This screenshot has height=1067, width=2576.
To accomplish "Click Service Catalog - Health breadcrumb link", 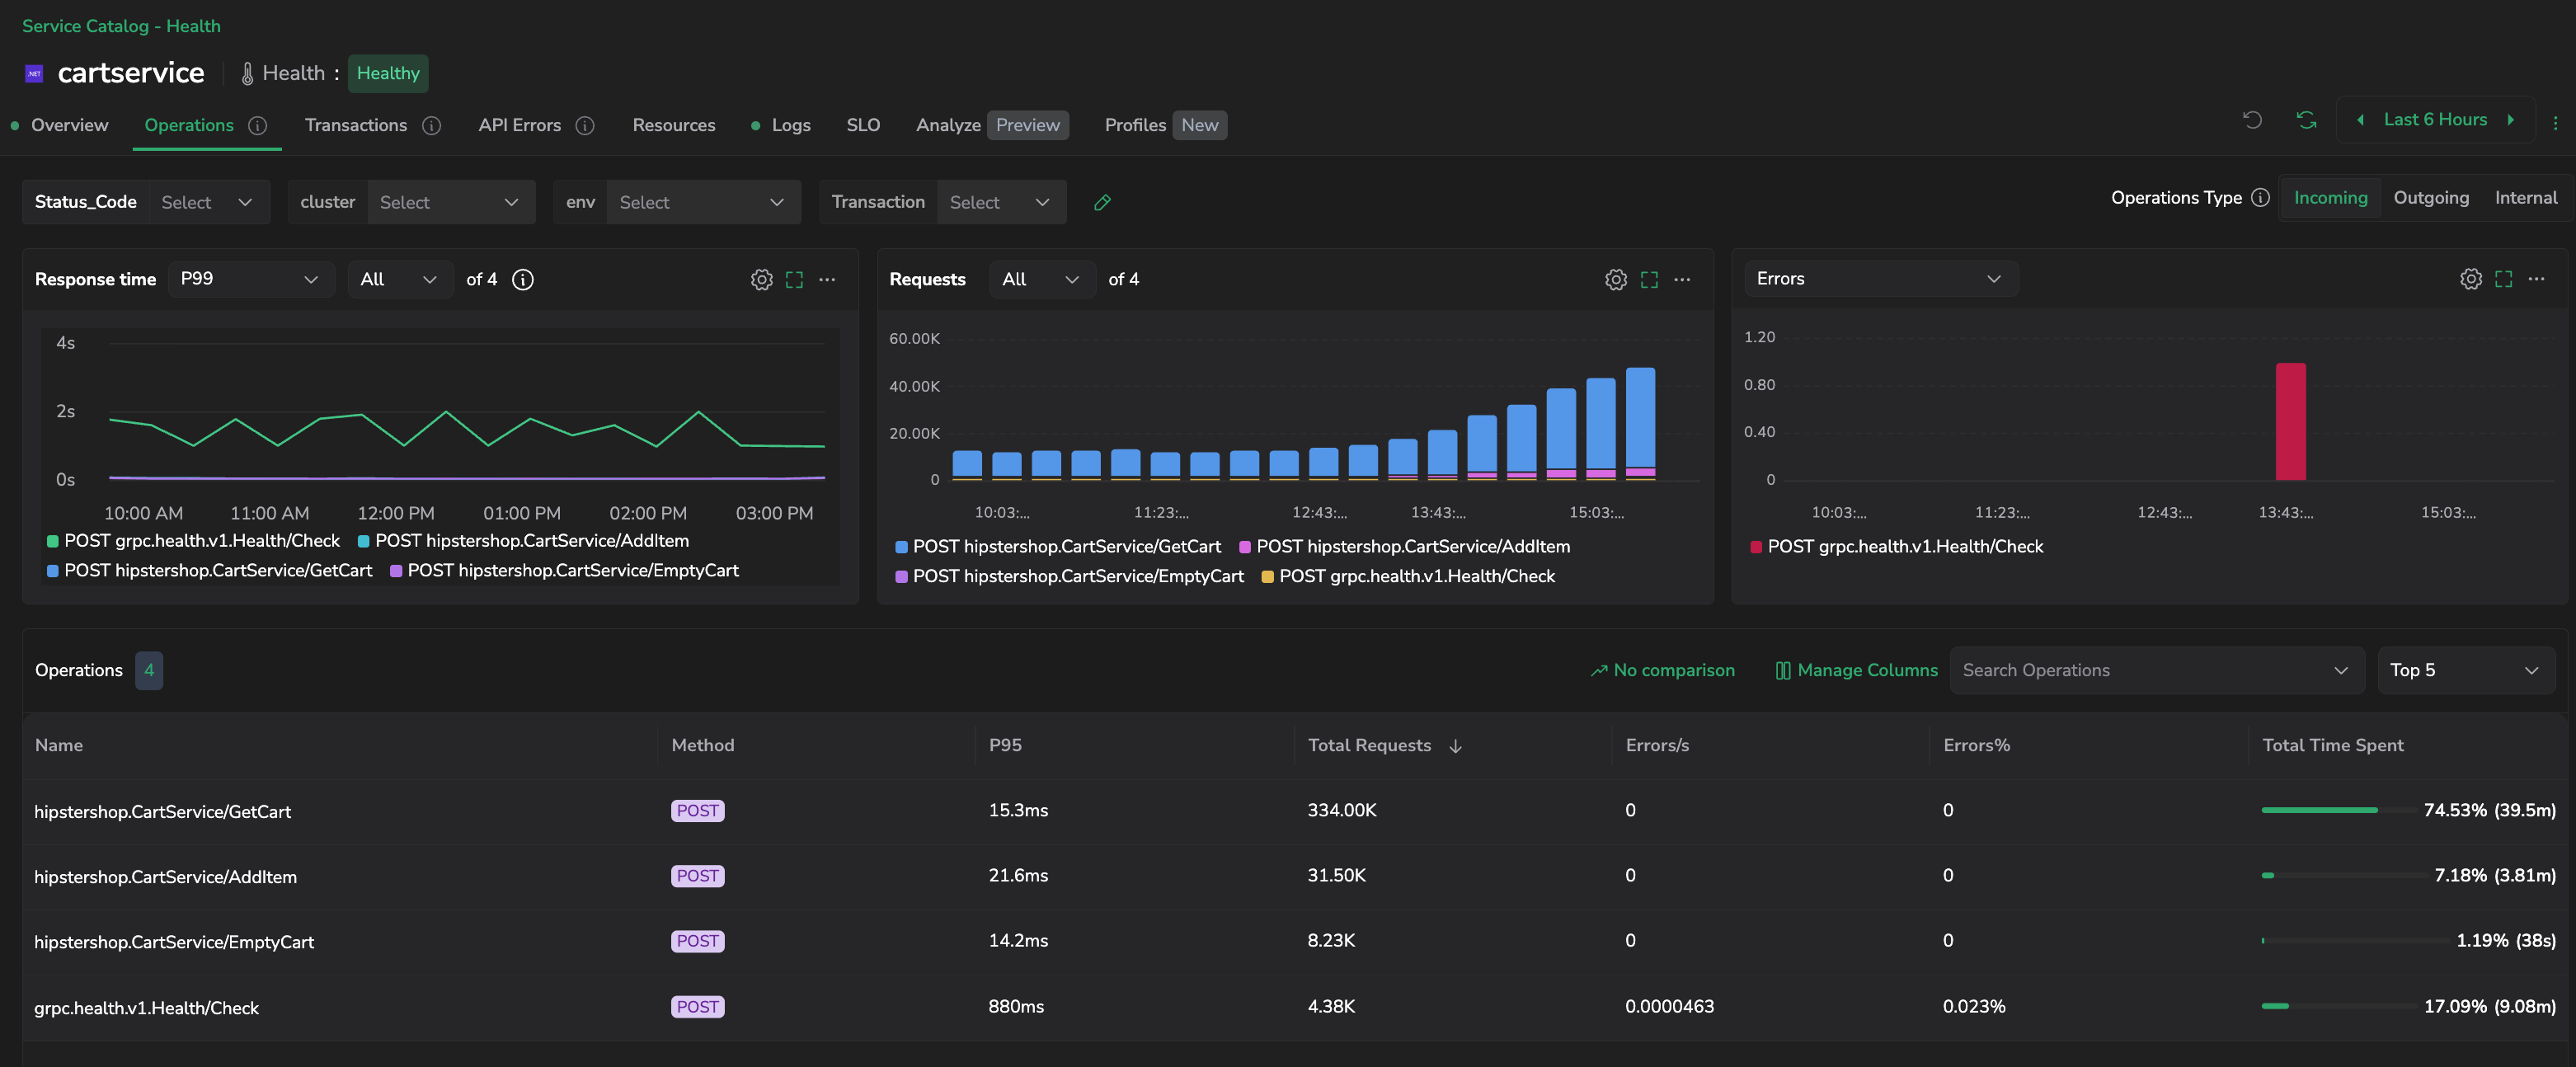I will [121, 26].
